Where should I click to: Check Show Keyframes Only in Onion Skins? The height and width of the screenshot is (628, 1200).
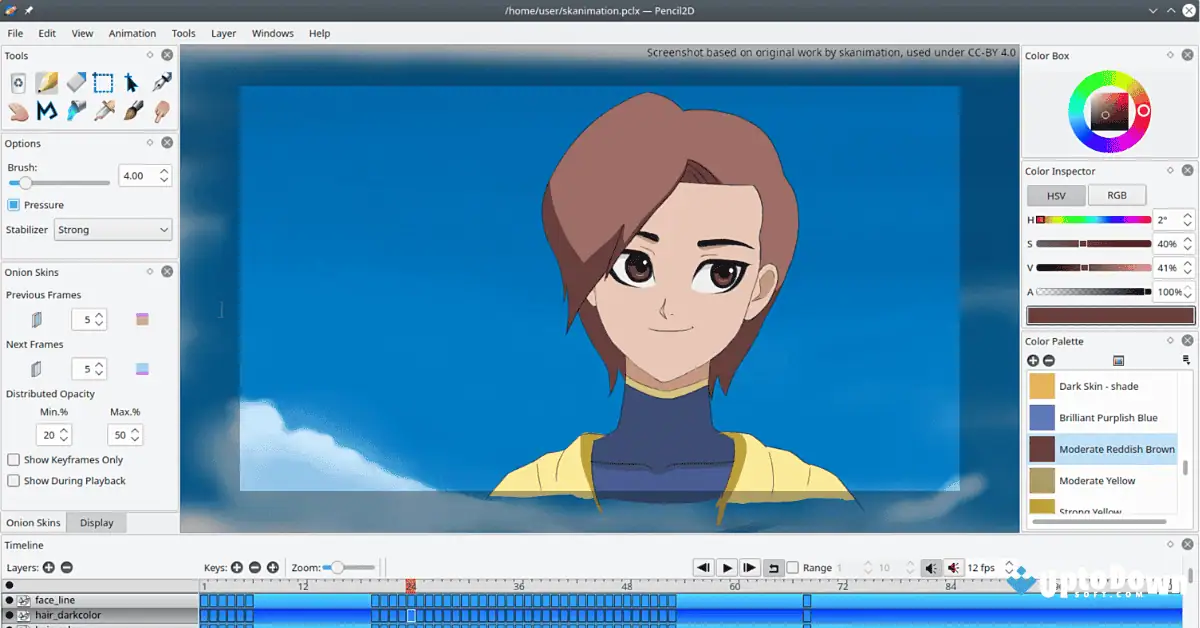[x=15, y=459]
